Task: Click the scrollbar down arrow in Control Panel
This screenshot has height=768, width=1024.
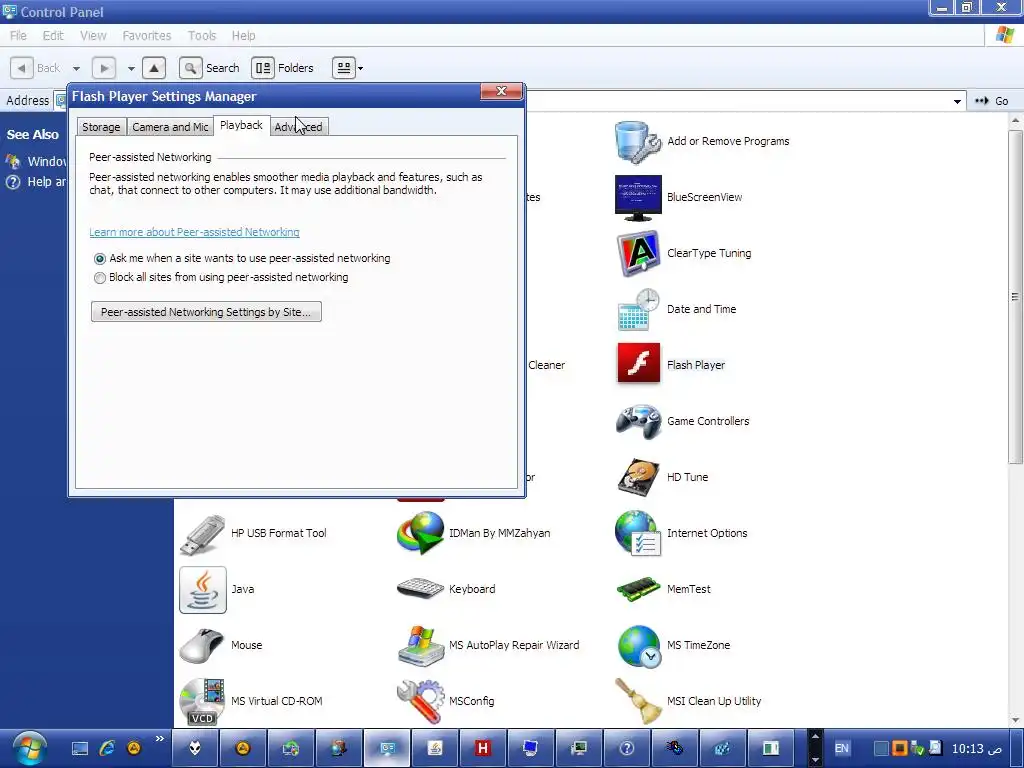Action: 1015,720
